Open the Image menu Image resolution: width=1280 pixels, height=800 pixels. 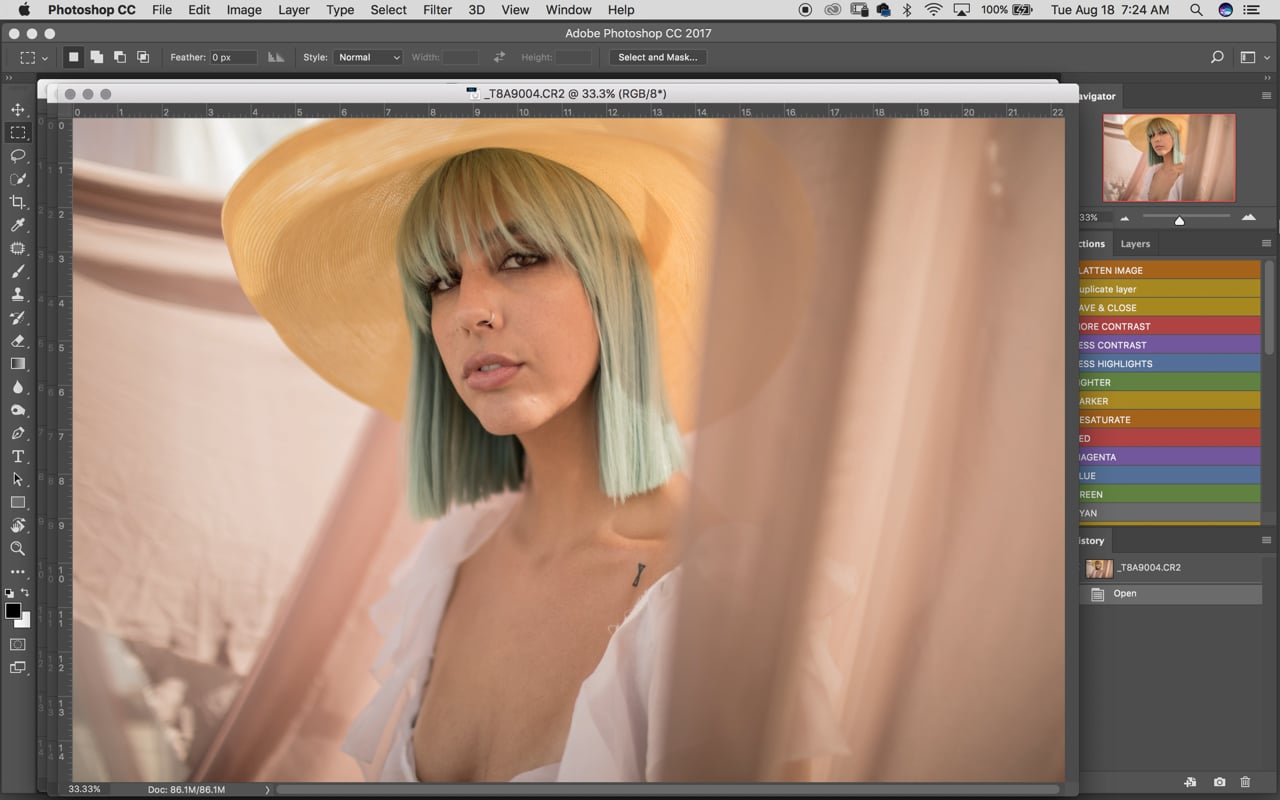point(244,10)
